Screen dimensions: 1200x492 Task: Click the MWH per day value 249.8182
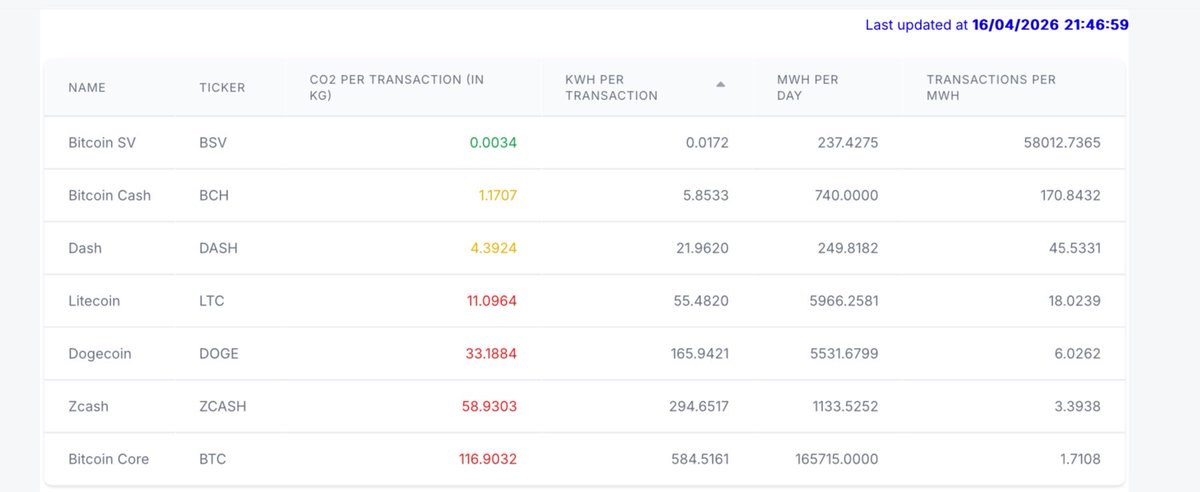click(848, 248)
